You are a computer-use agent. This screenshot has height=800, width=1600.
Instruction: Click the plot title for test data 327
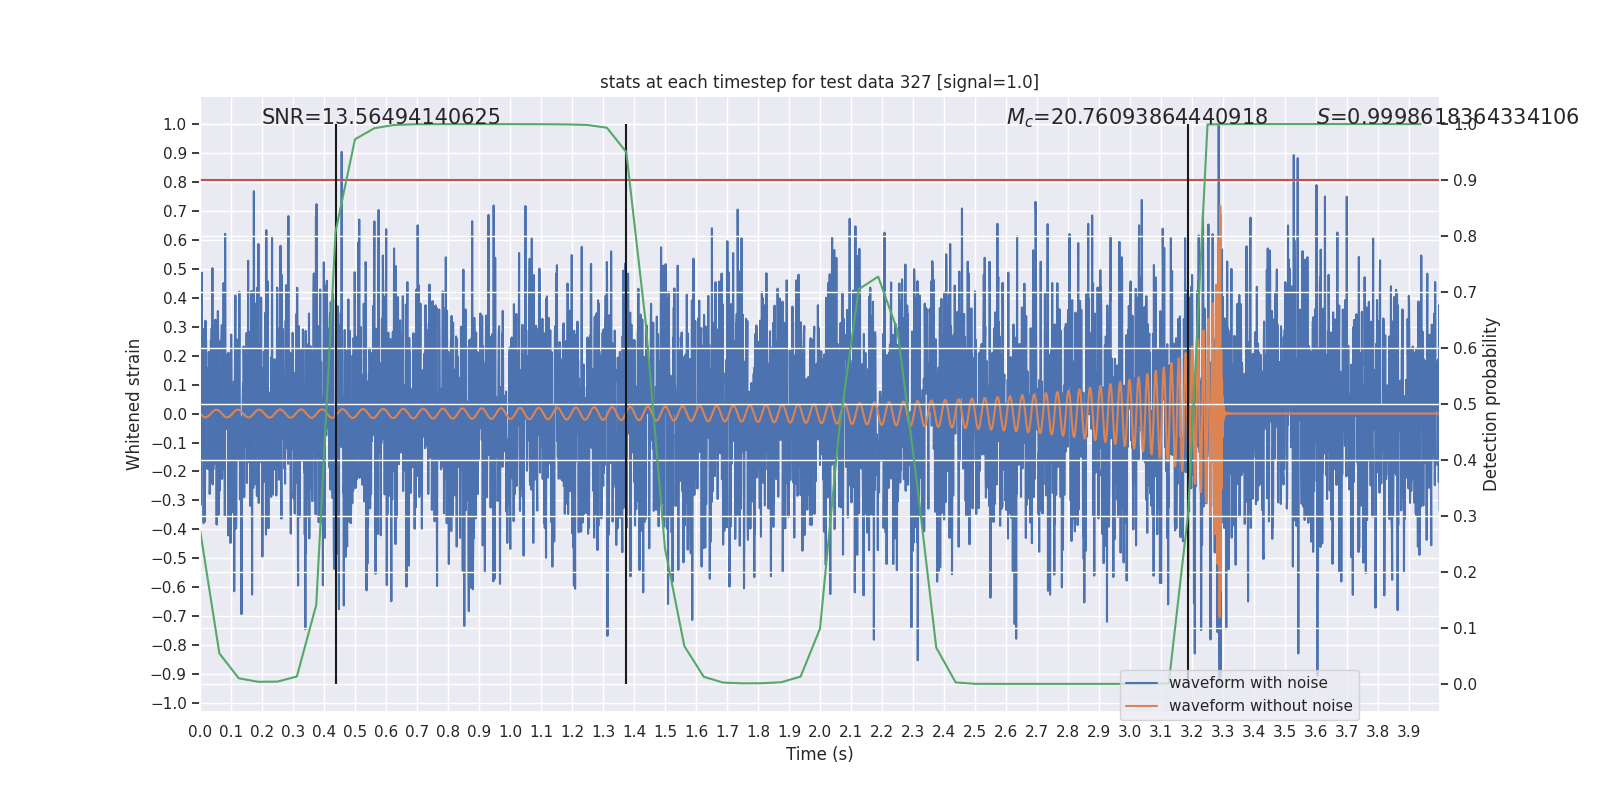(819, 82)
